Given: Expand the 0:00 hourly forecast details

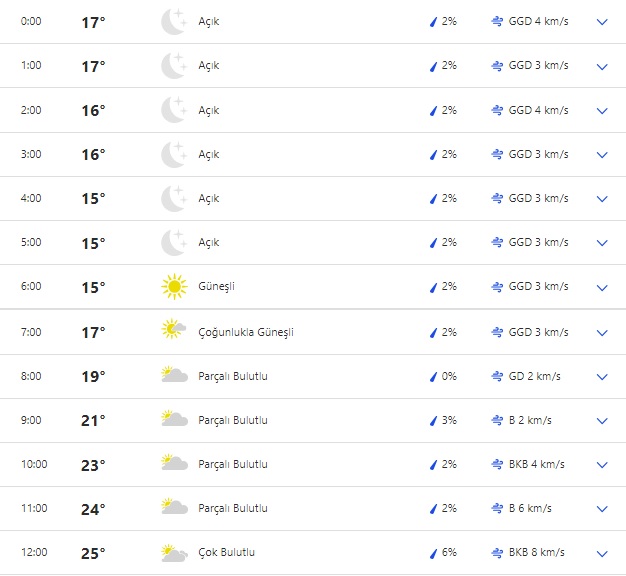Looking at the screenshot, I should click(602, 22).
